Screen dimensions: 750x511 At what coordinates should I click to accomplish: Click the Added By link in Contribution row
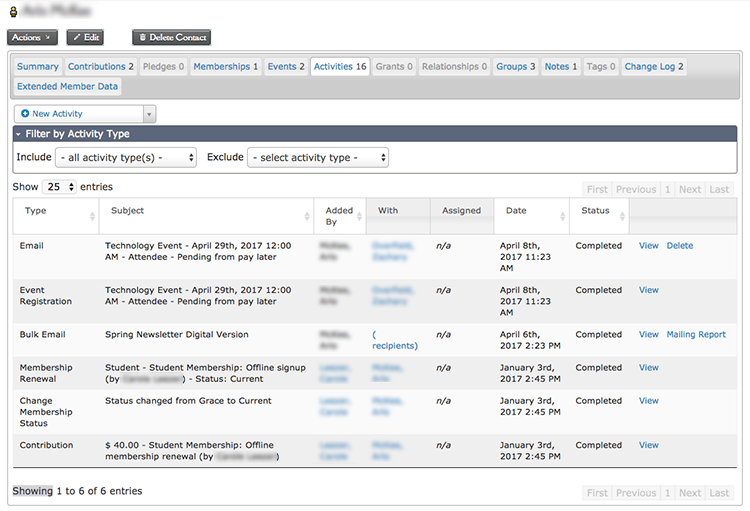point(335,451)
